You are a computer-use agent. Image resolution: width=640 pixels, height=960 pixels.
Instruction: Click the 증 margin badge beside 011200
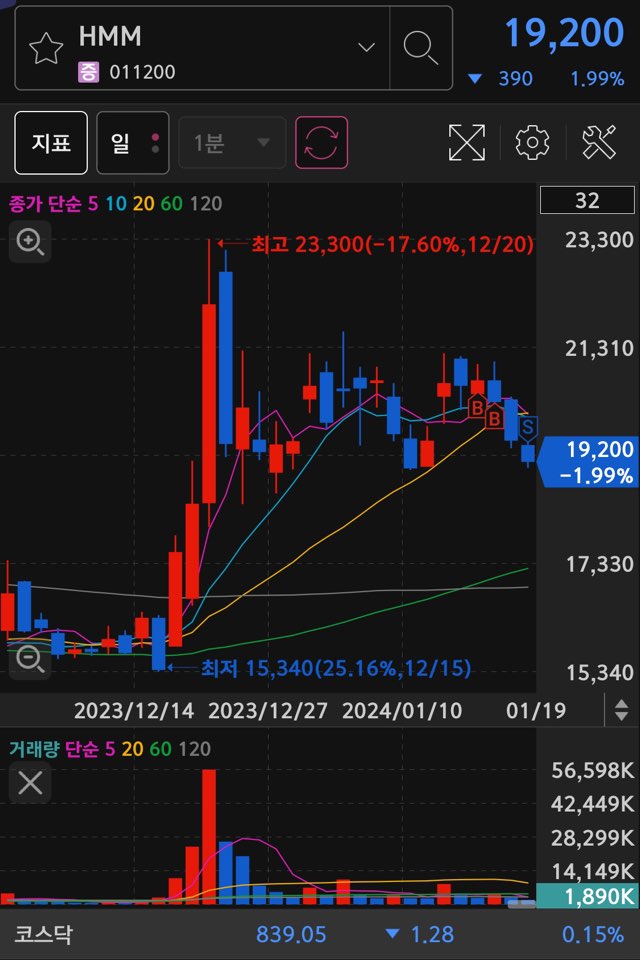(88, 72)
